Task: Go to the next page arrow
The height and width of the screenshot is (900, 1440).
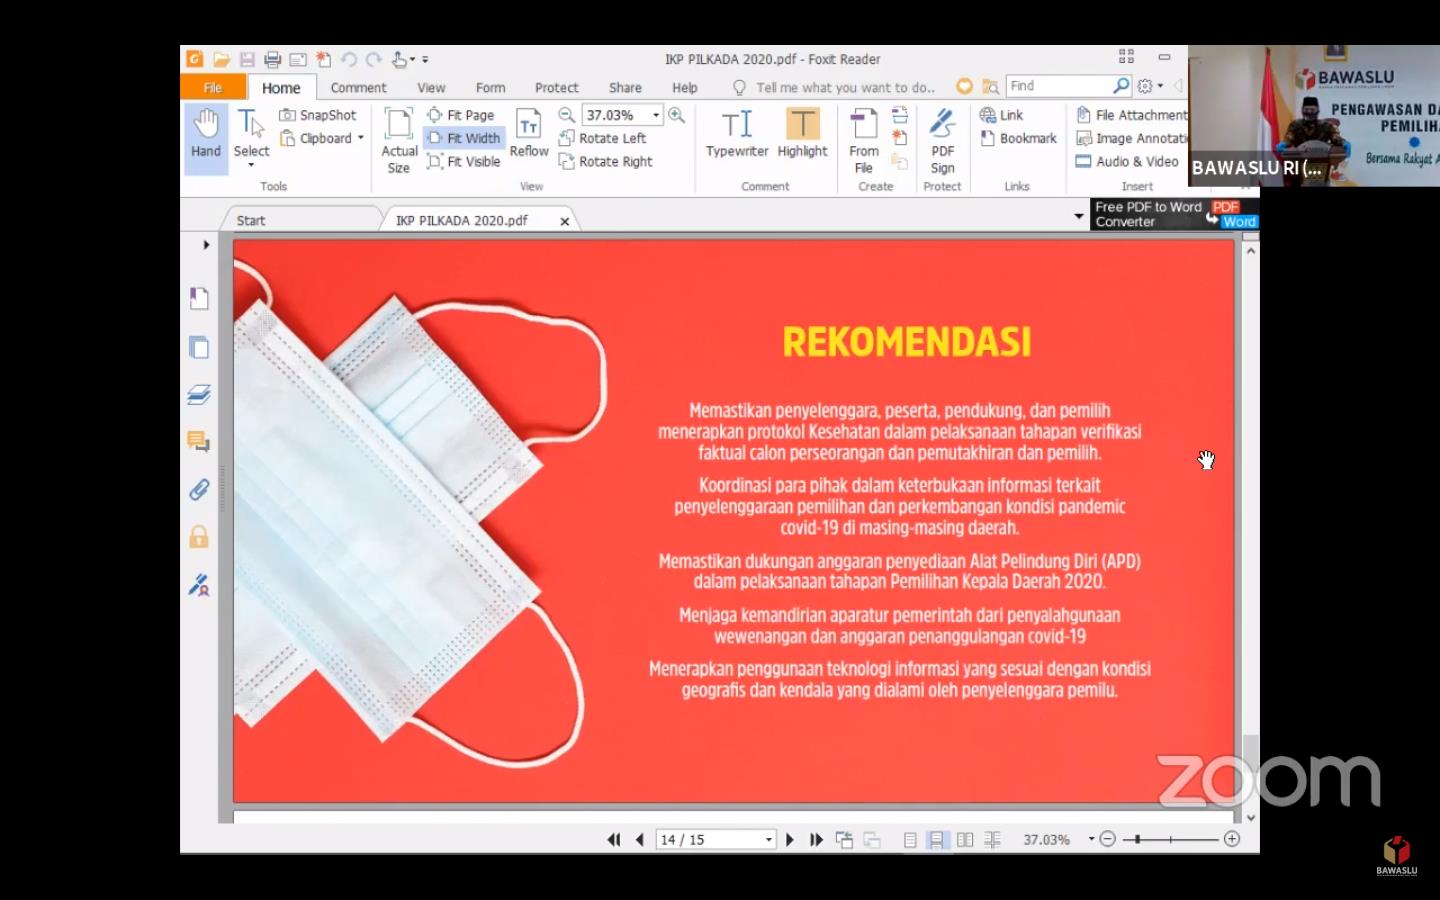Action: point(790,840)
